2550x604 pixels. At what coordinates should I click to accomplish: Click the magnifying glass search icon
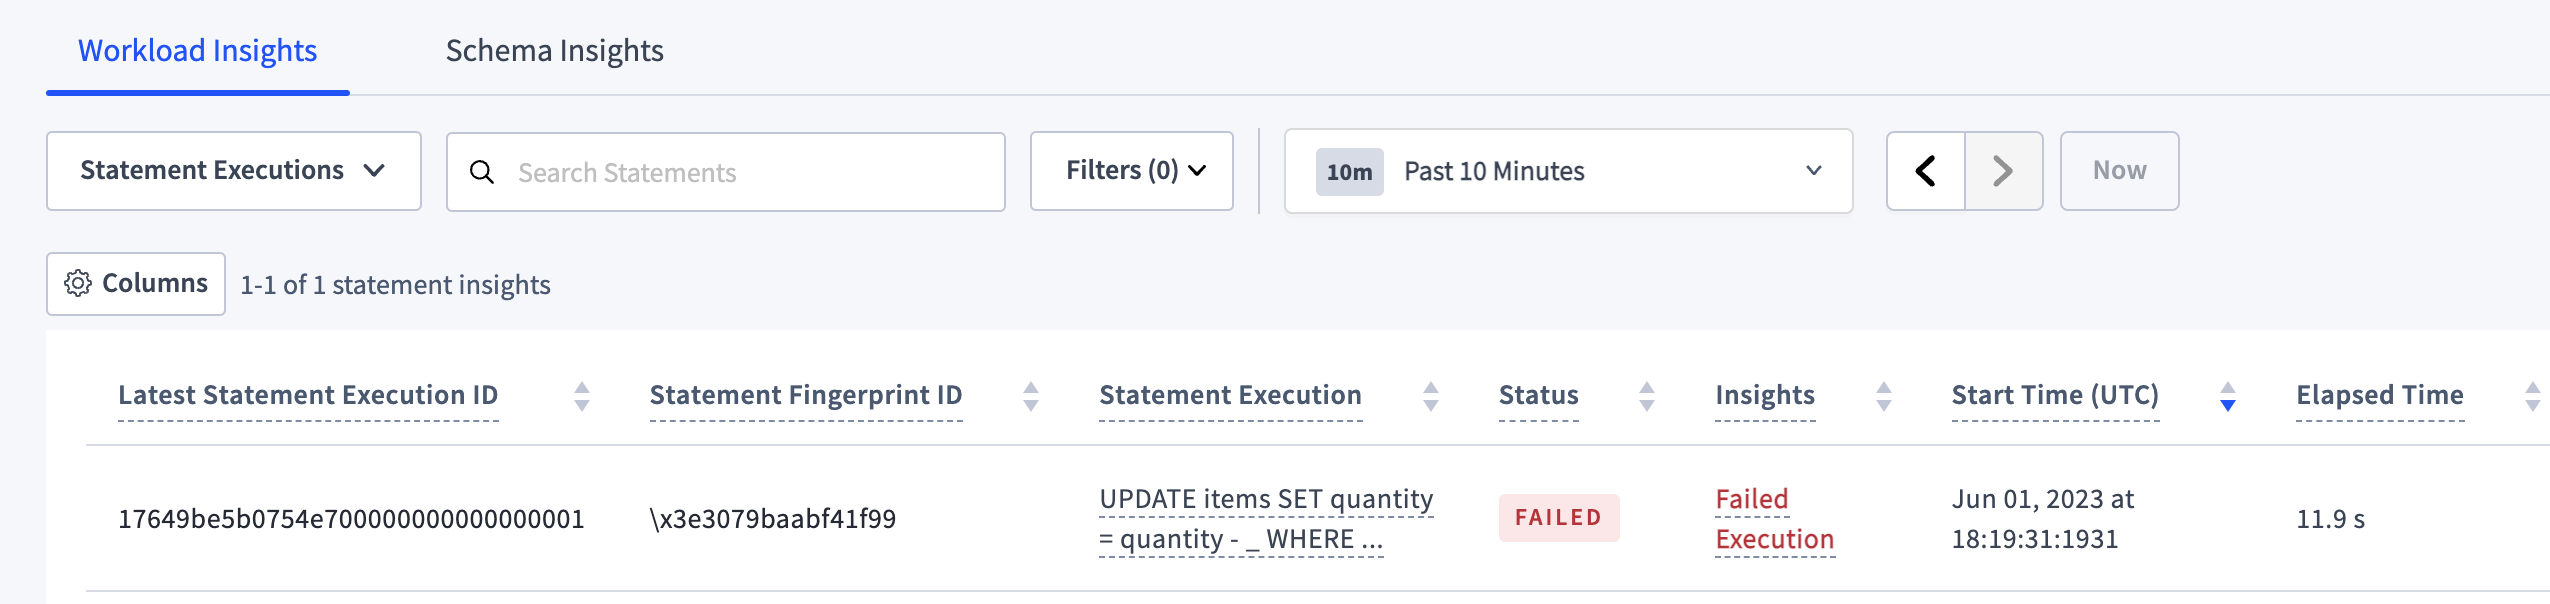(x=484, y=172)
